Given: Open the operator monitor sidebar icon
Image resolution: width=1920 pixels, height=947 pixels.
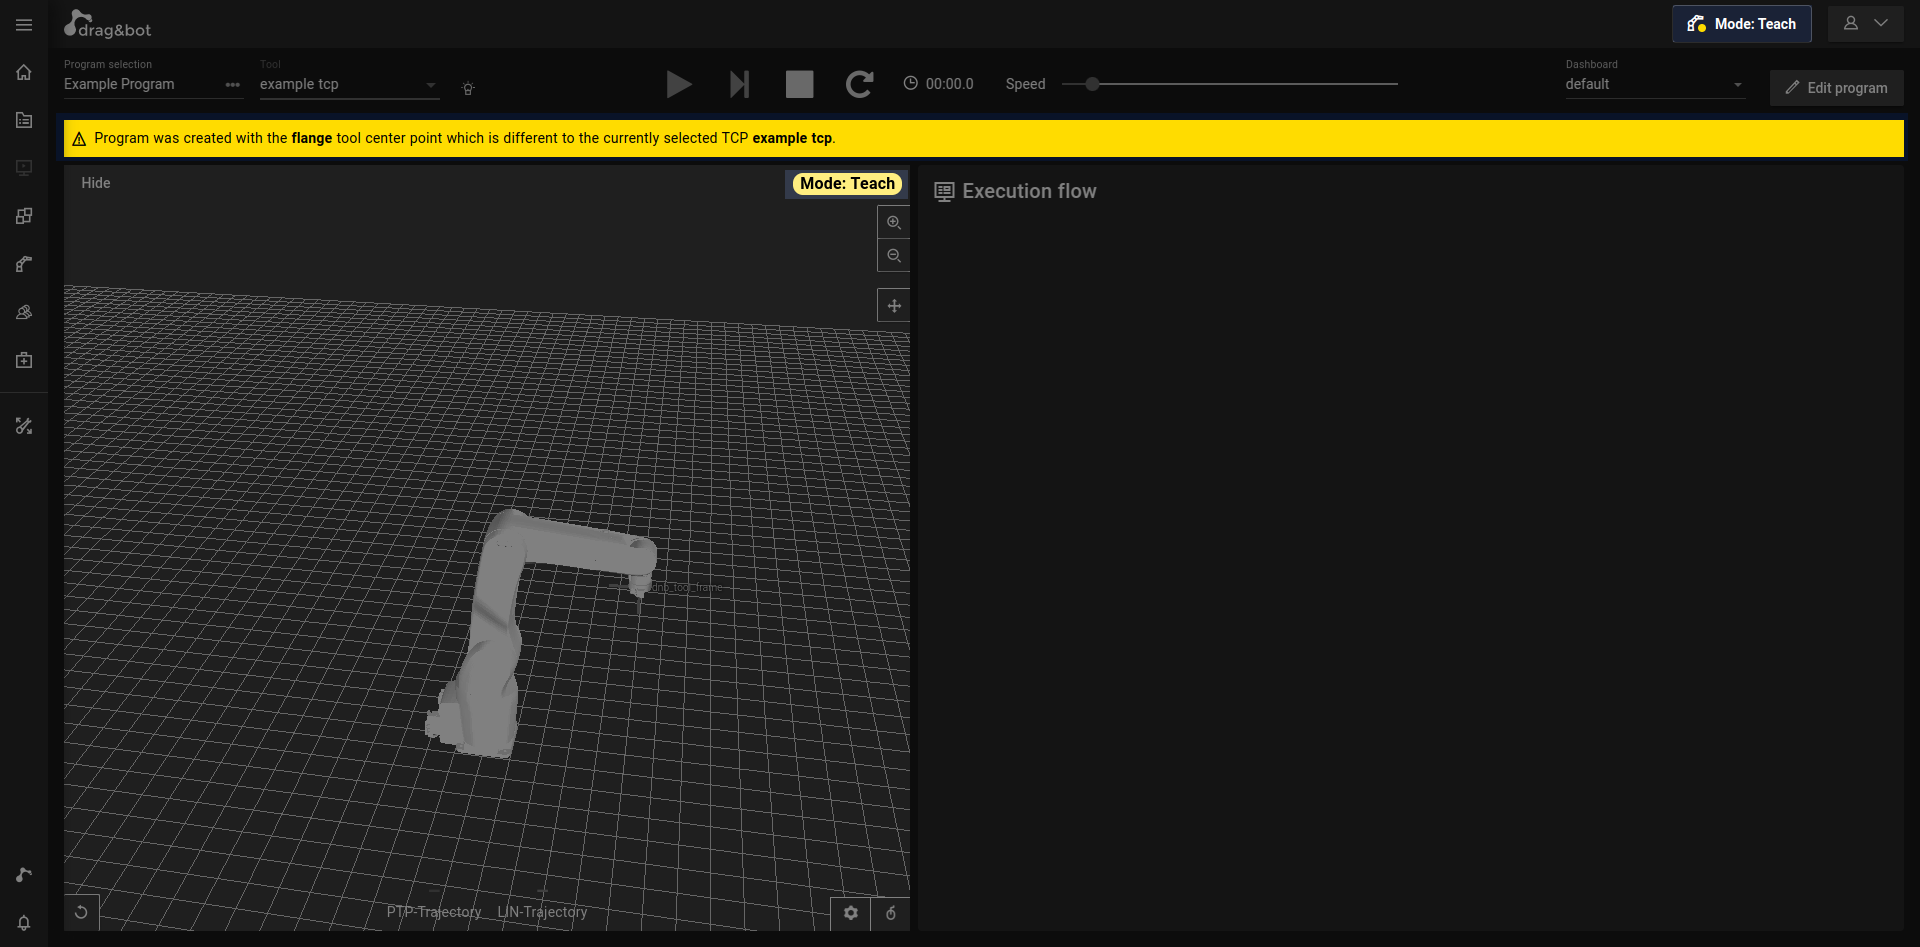Looking at the screenshot, I should click(x=24, y=168).
